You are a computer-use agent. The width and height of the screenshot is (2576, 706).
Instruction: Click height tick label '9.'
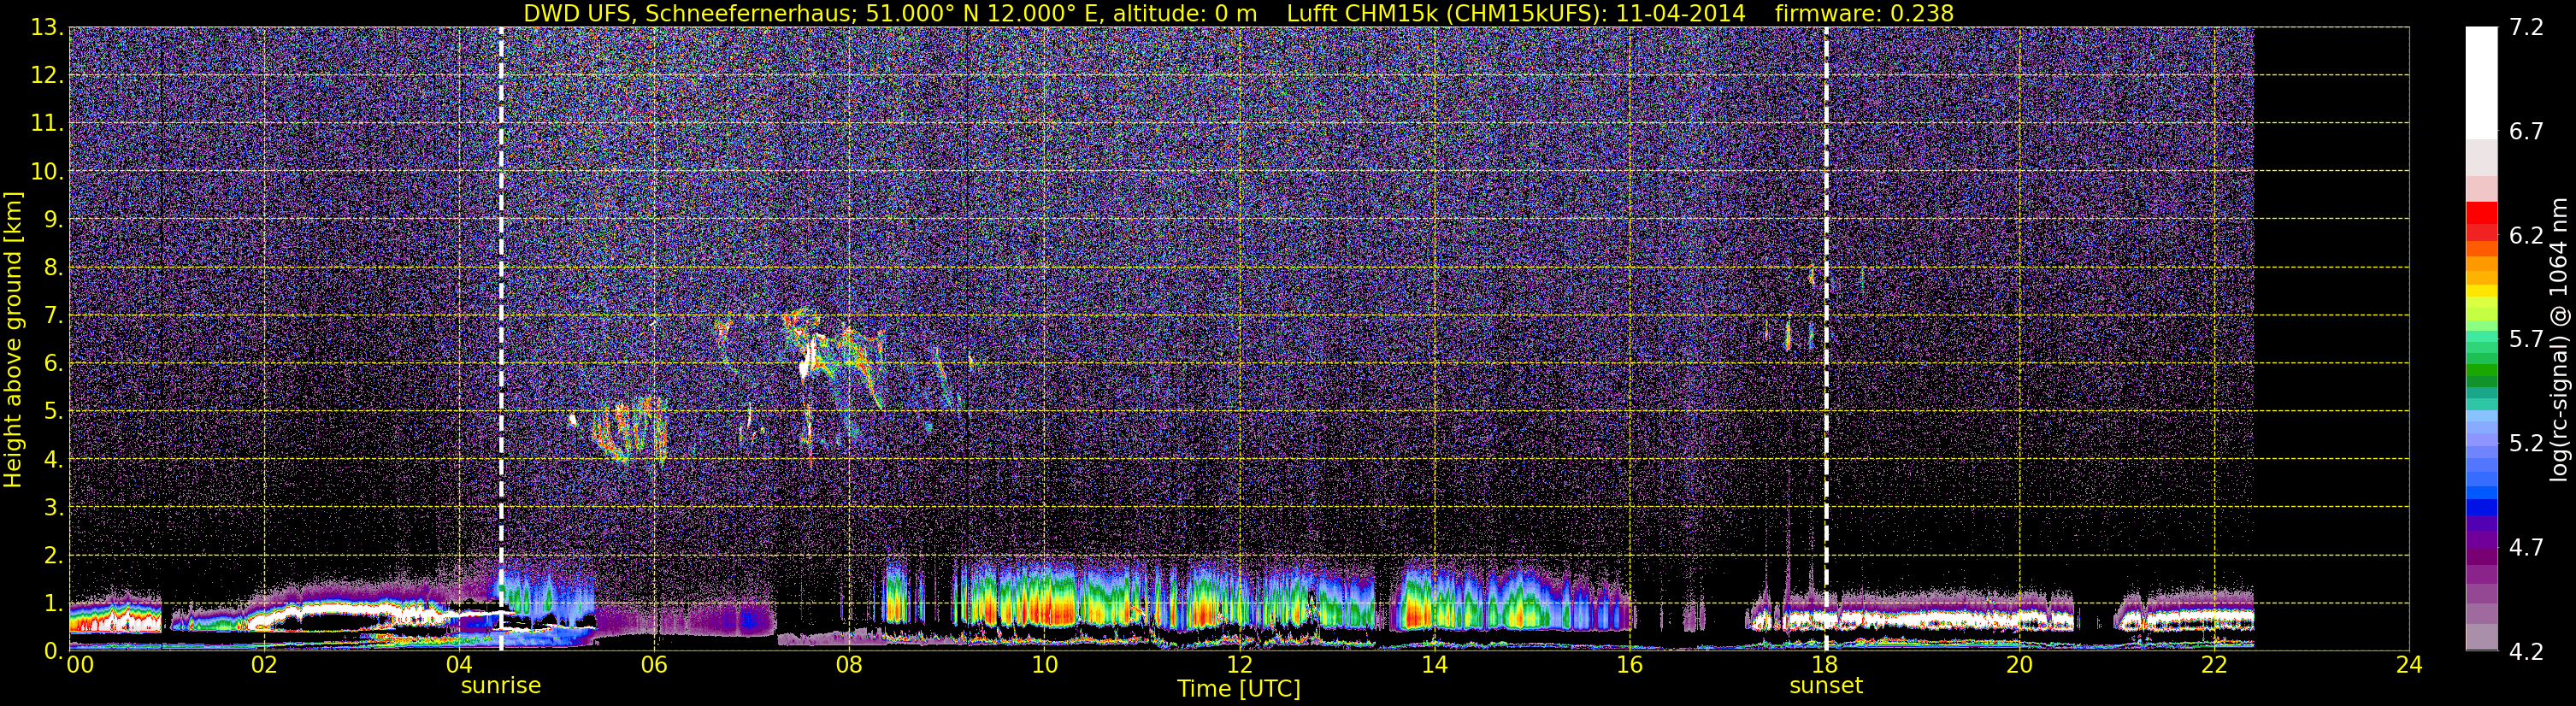coord(53,220)
